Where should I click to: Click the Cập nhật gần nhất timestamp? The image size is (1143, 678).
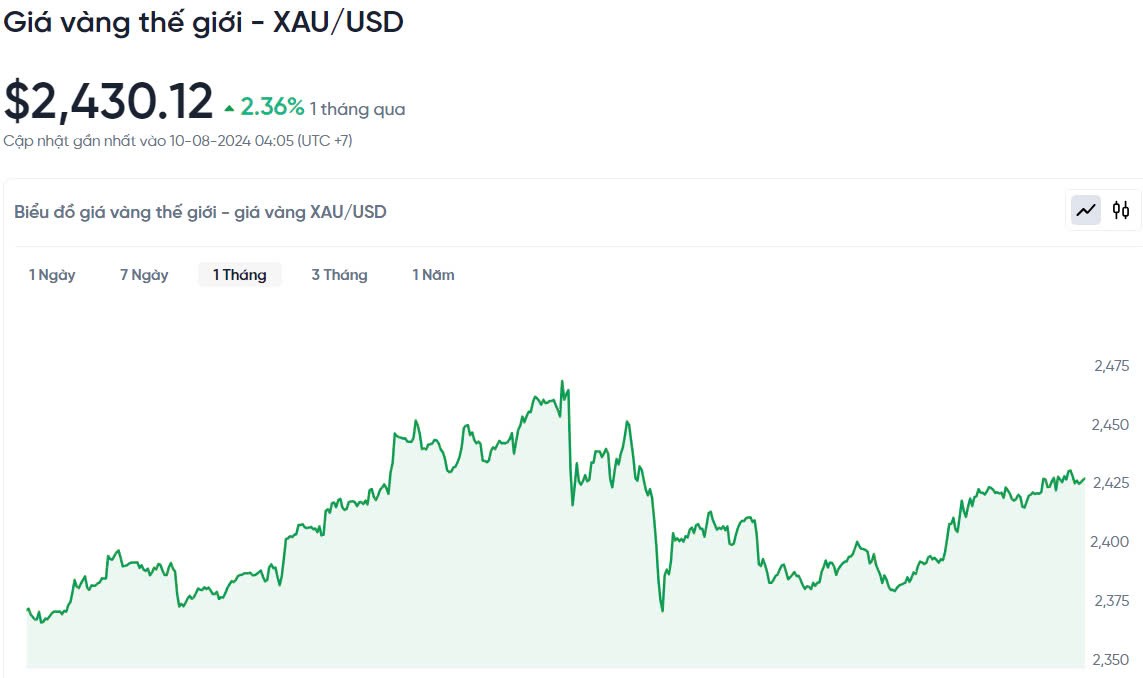tap(177, 141)
